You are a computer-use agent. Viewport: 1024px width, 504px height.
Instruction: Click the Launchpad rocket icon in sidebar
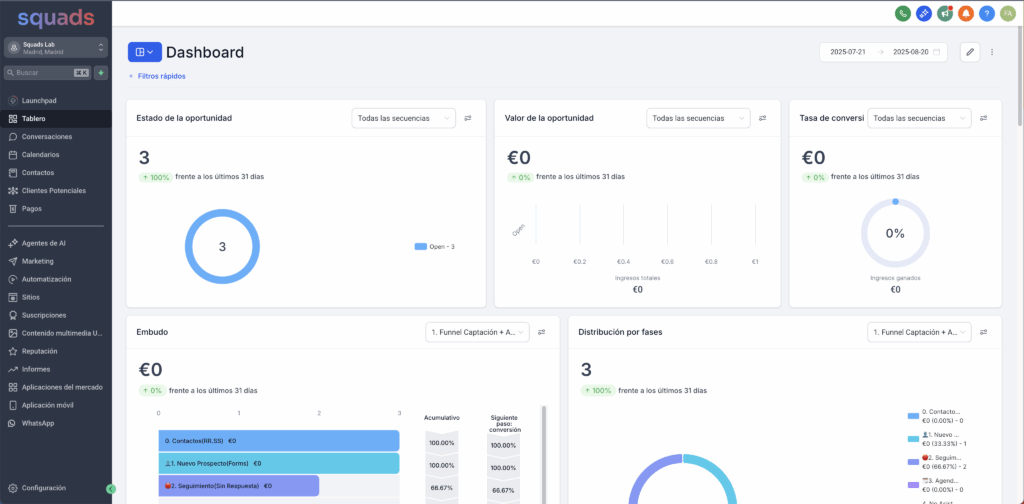coord(13,101)
